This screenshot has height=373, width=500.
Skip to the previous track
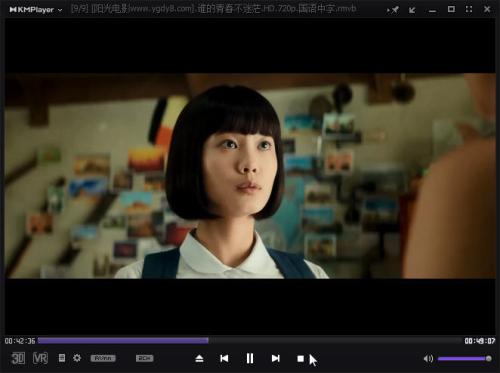(x=224, y=358)
